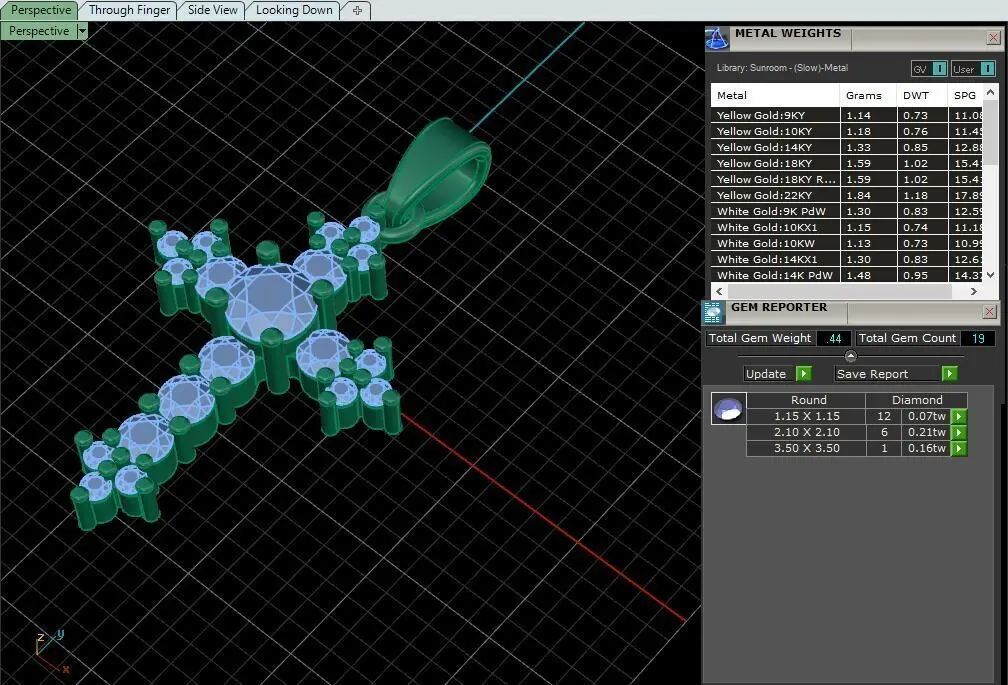Sort by the SPG column header
1008x685 pixels.
[965, 95]
